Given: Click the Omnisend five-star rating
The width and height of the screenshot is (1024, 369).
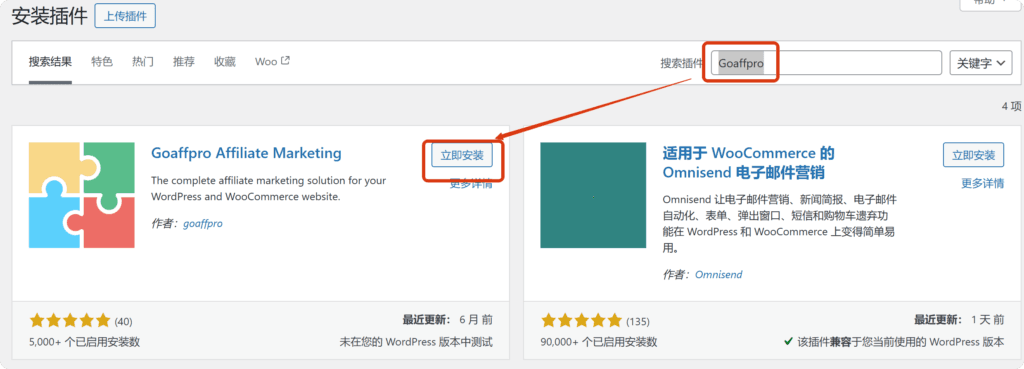Looking at the screenshot, I should (582, 321).
